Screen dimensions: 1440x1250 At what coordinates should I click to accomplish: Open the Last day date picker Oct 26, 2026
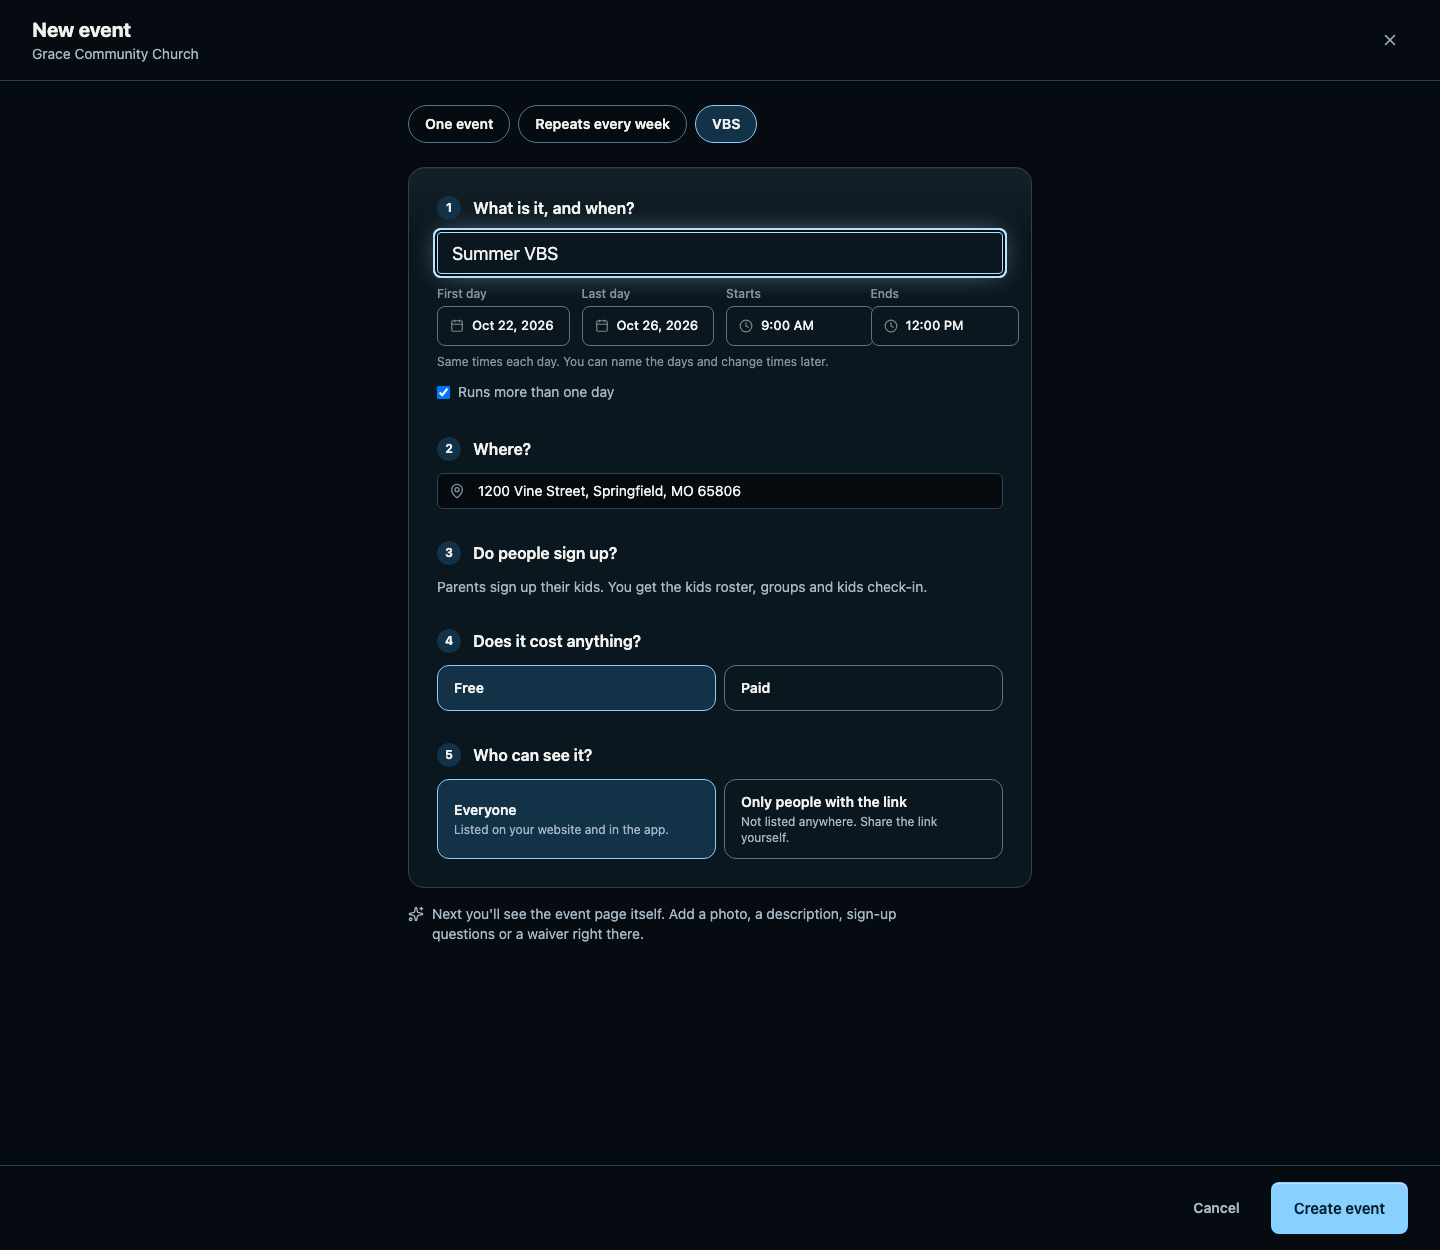tap(648, 326)
